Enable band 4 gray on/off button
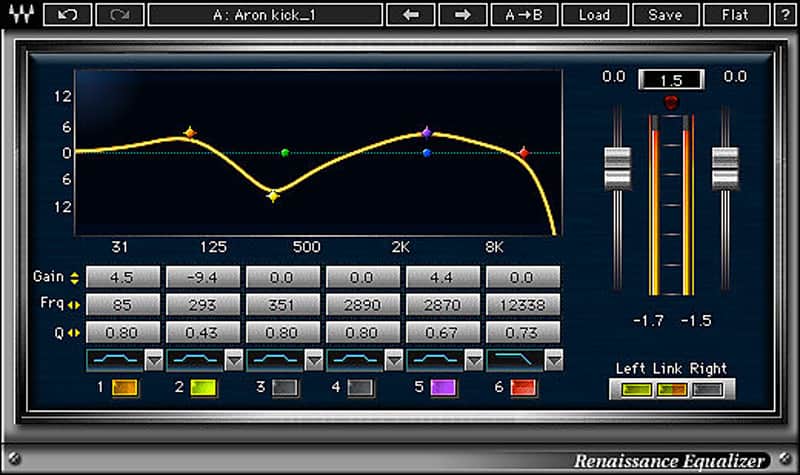 pos(360,388)
